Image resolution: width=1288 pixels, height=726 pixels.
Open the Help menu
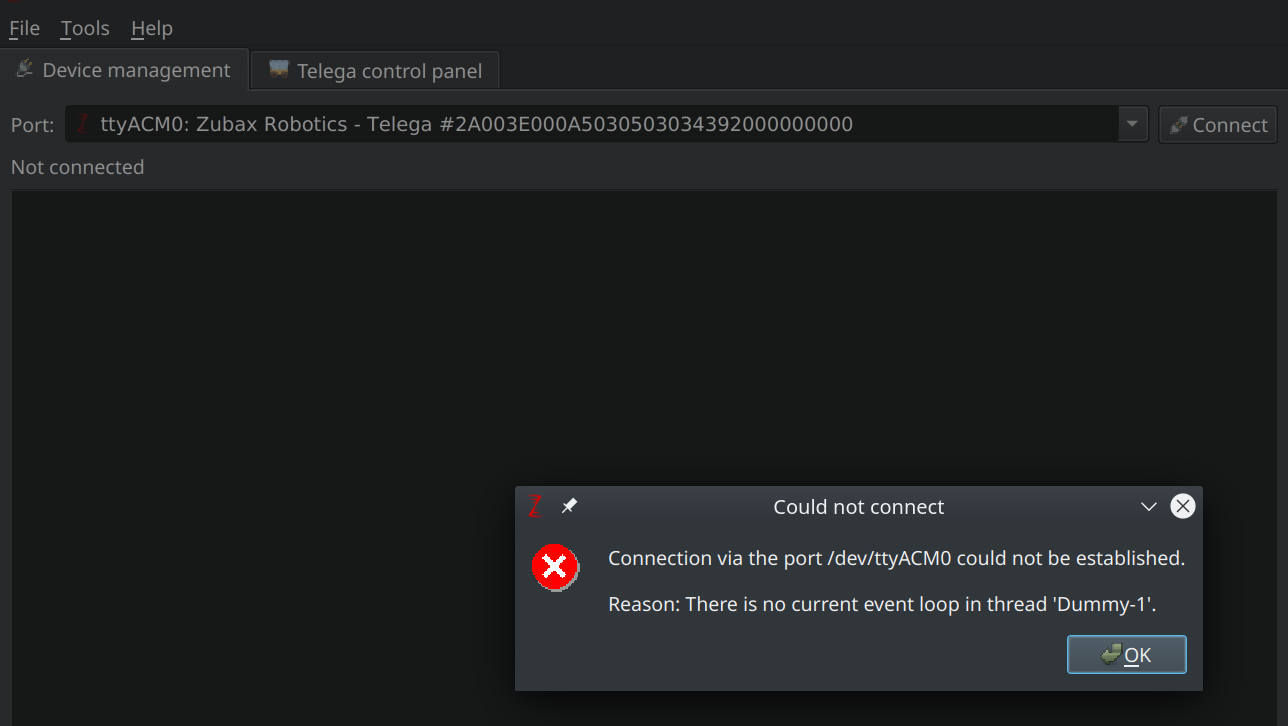151,28
